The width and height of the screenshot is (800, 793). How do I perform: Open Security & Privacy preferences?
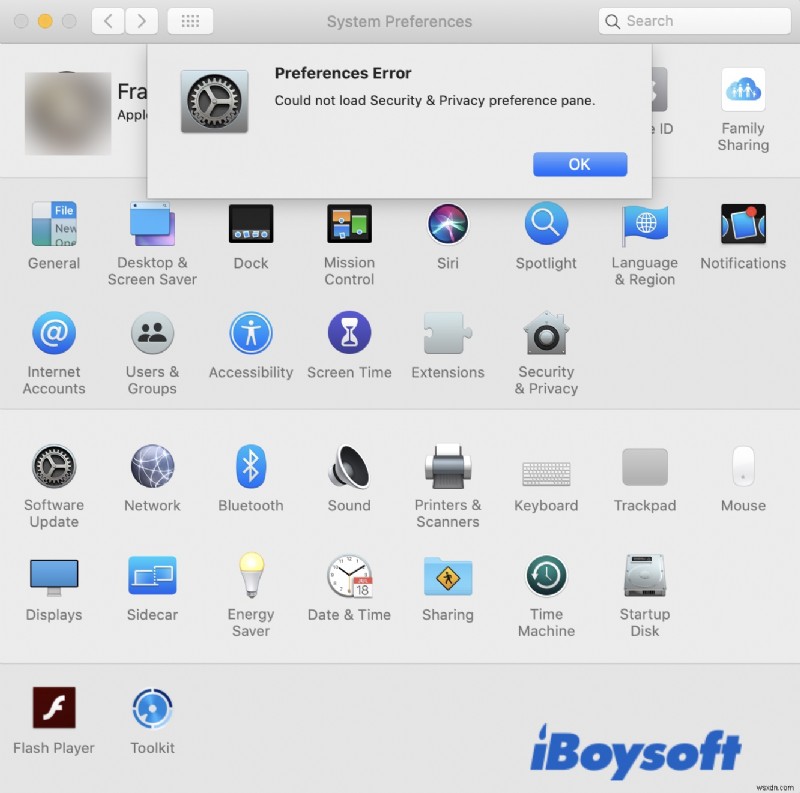(545, 331)
